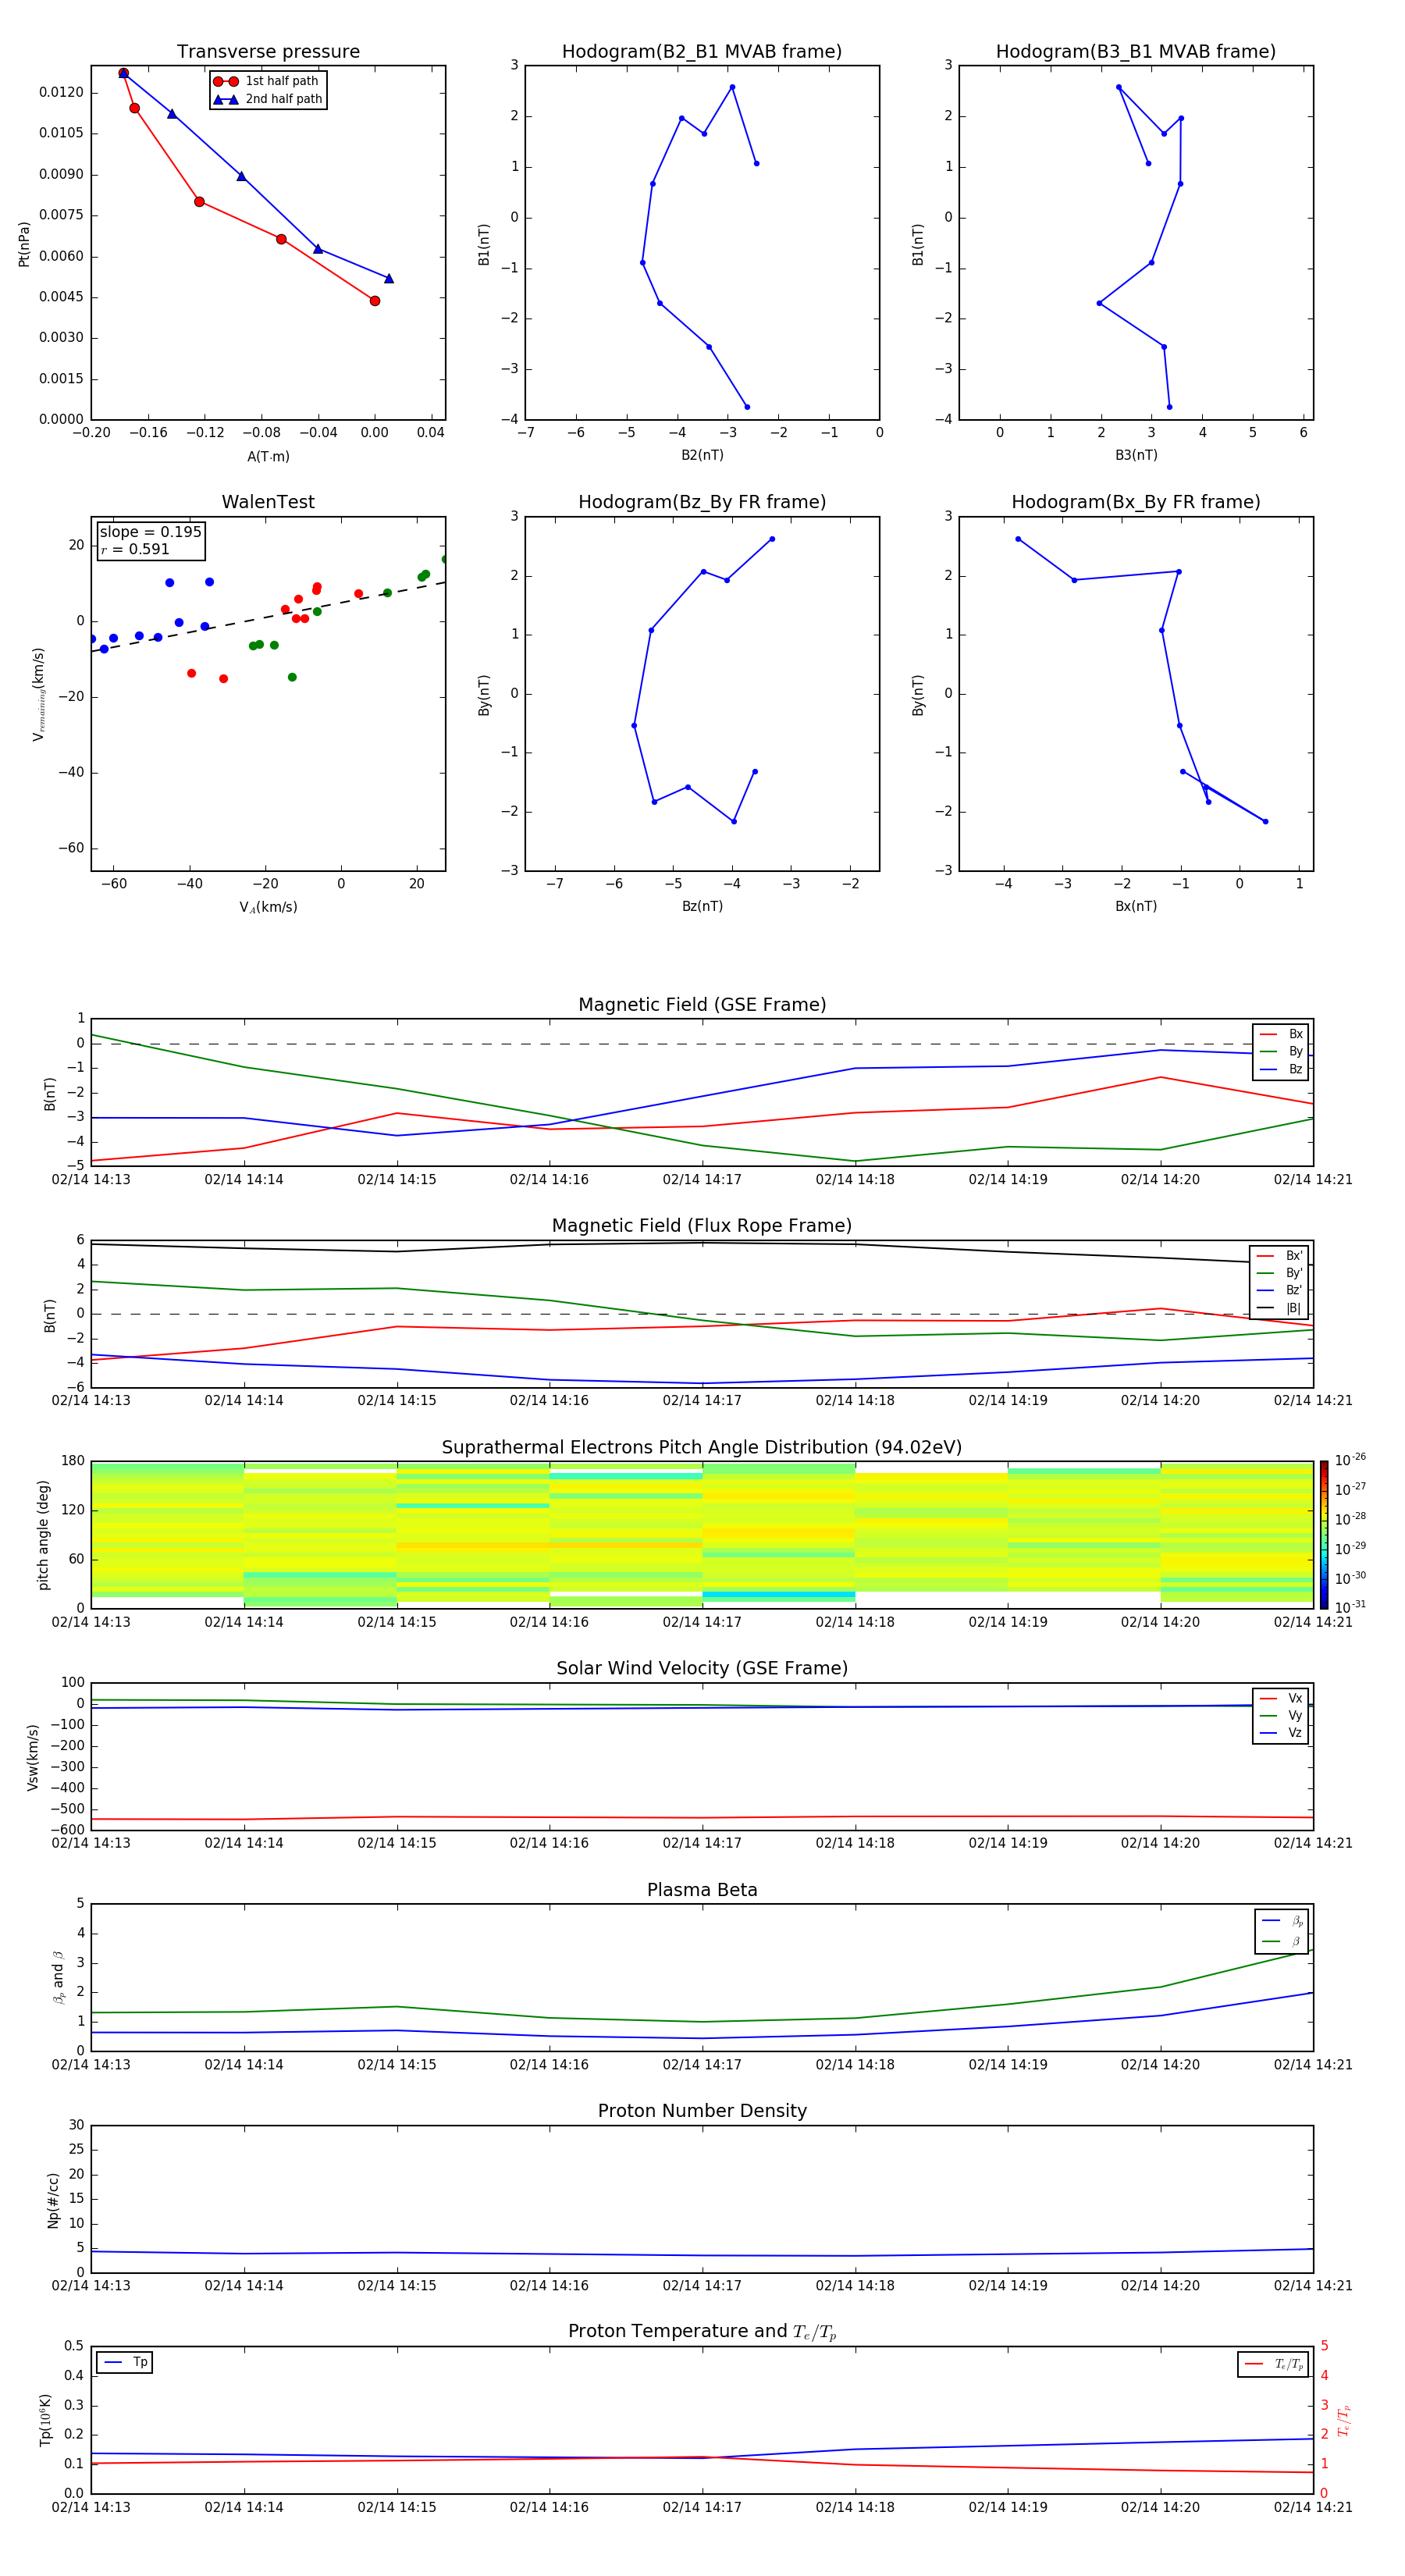Click the red 'Te/Tp' right axis label
The height and width of the screenshot is (2576, 1405).
pos(1344,2420)
